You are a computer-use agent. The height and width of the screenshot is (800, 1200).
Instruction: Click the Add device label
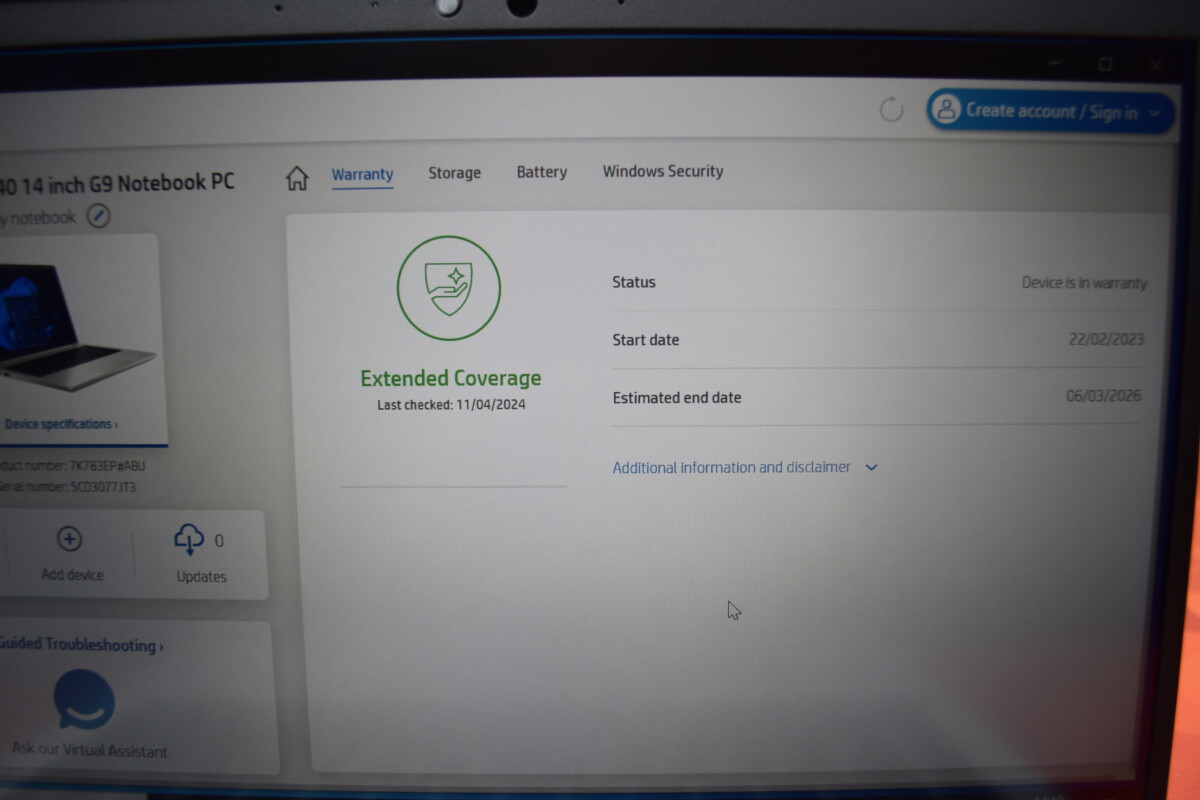click(x=72, y=575)
